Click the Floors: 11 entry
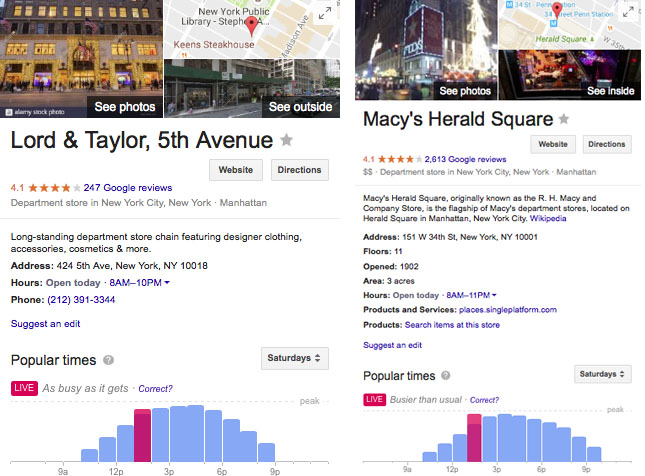 click(383, 251)
